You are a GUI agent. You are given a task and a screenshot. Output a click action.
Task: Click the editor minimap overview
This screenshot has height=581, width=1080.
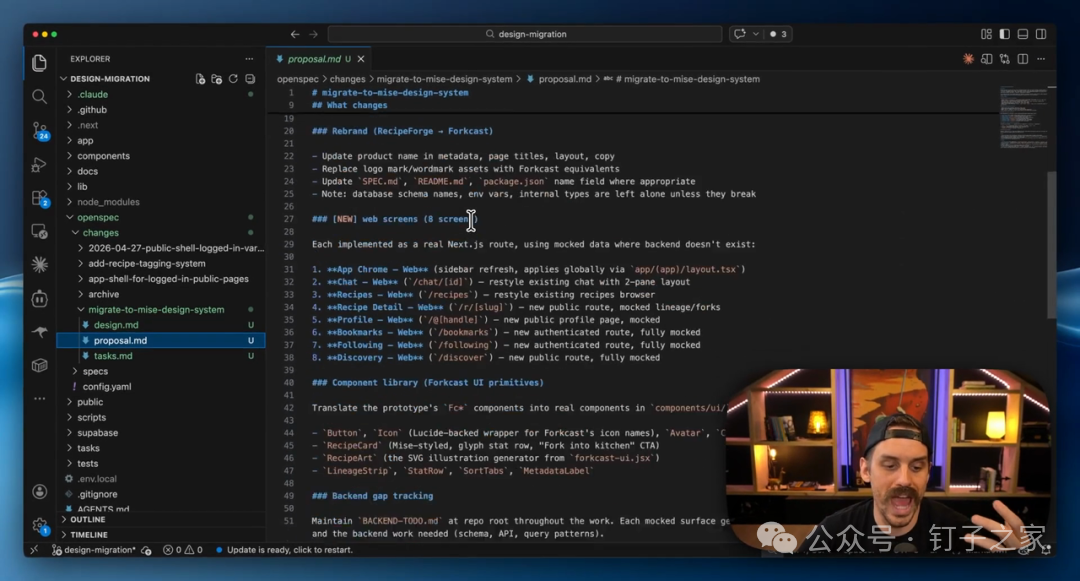click(1023, 117)
